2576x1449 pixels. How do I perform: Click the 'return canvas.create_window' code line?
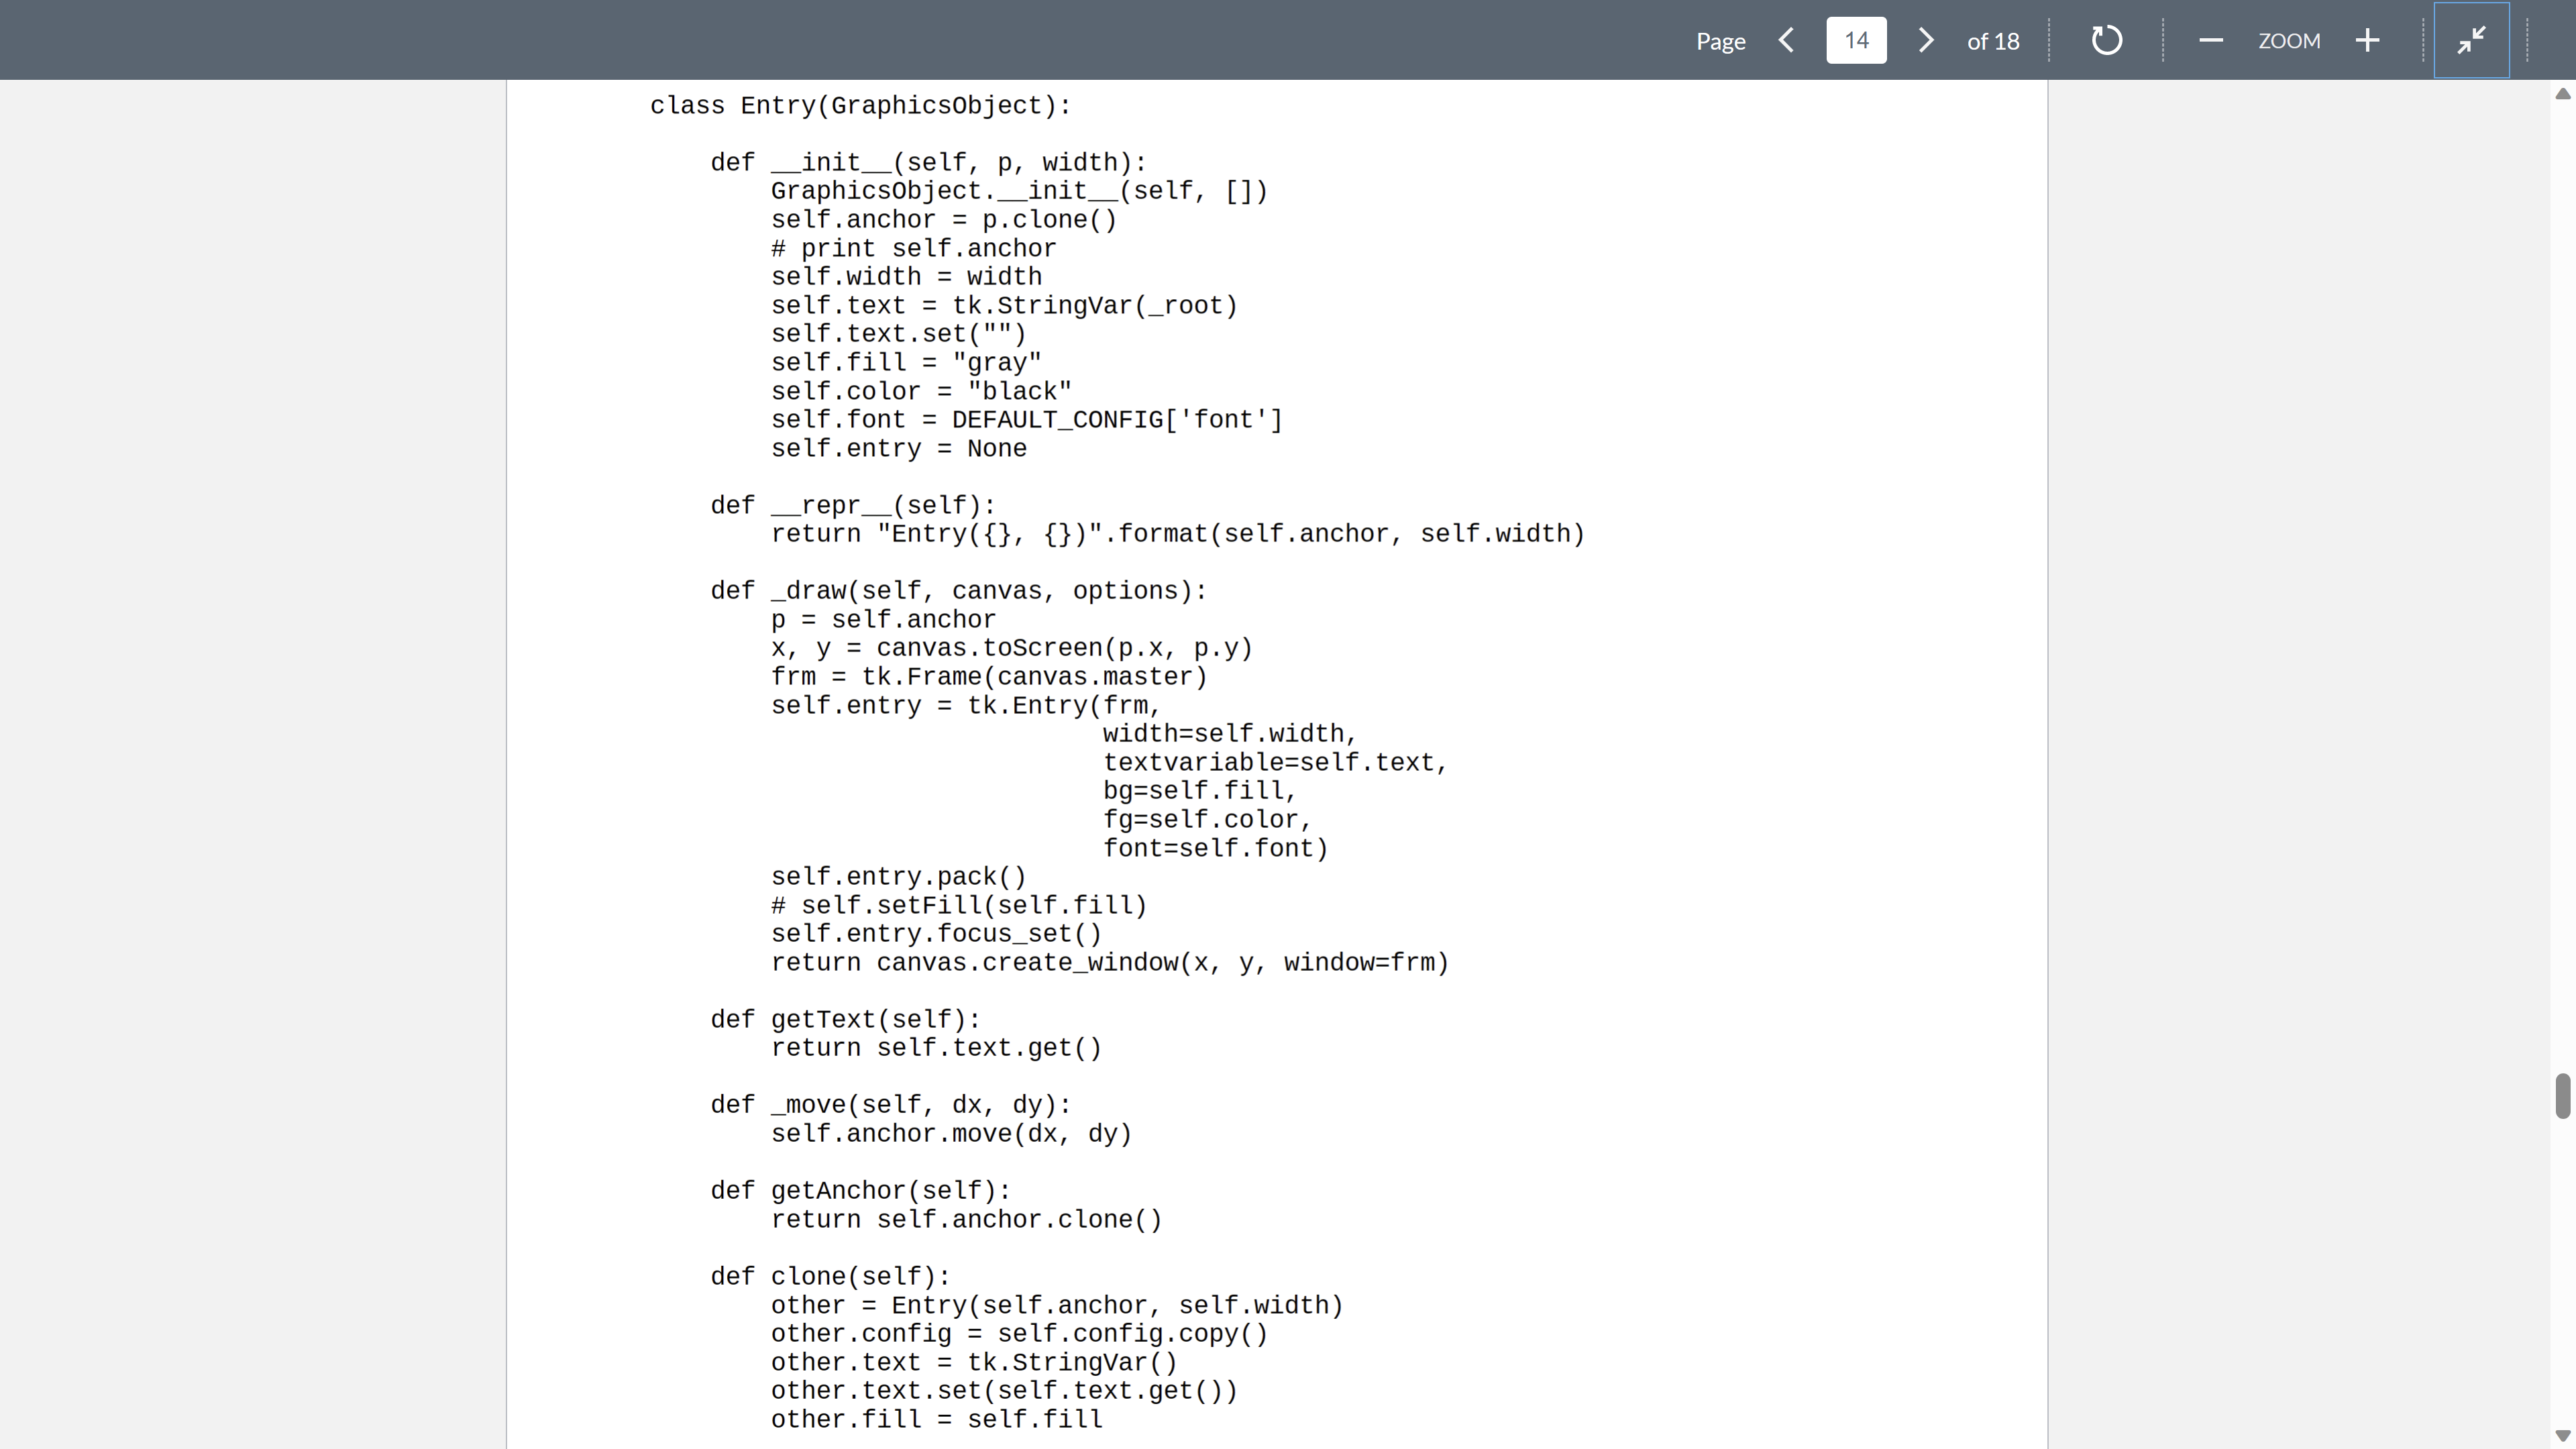tap(1110, 962)
